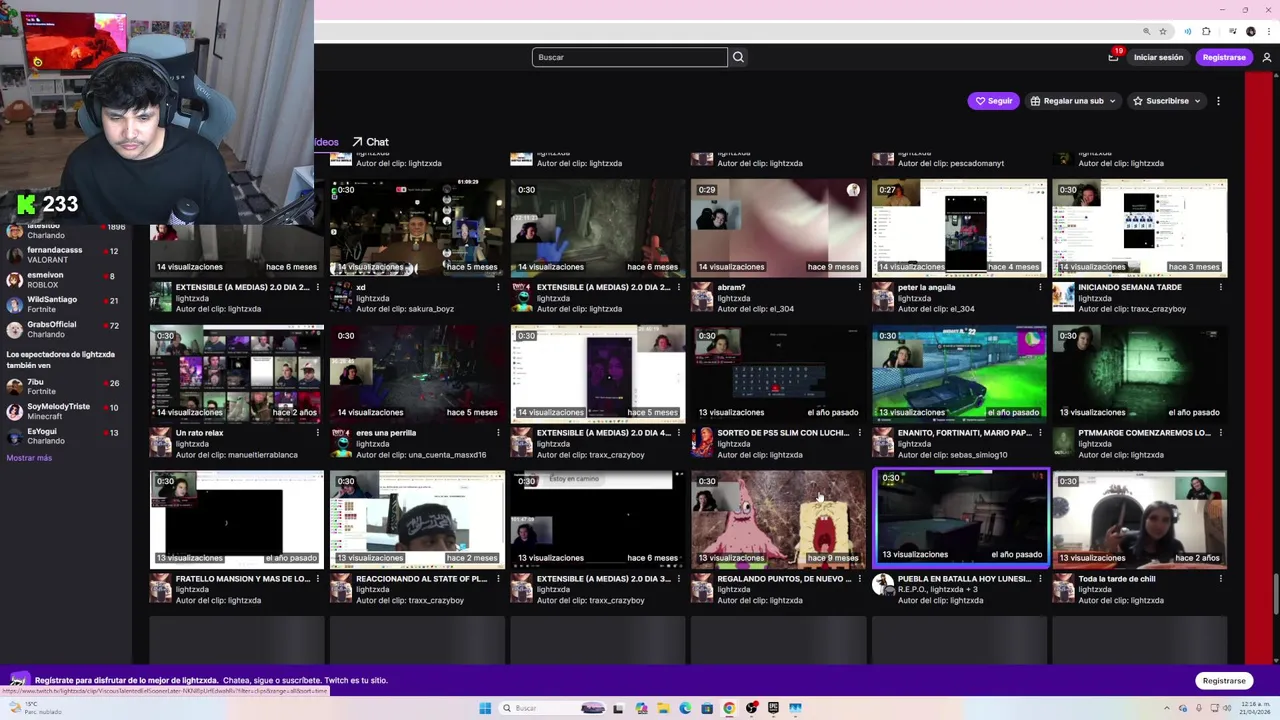Open the Chrome extensions puzzle icon
This screenshot has width=1280, height=720.
(1206, 31)
